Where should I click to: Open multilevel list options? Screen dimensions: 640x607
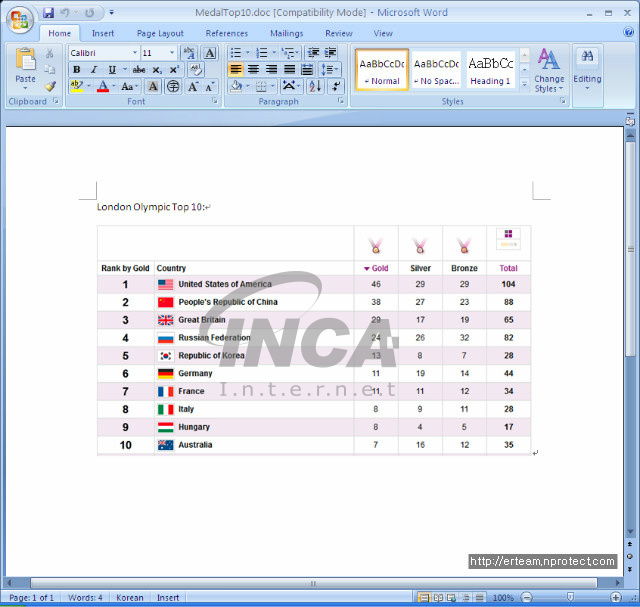click(289, 53)
